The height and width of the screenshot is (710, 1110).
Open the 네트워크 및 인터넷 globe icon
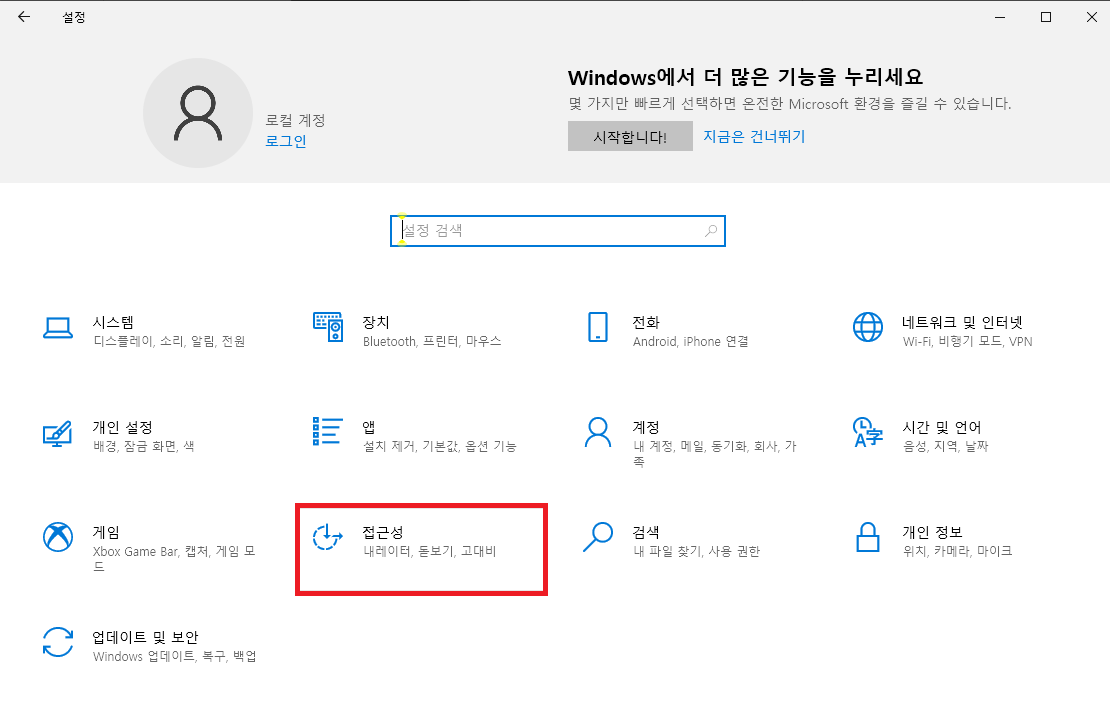pos(868,327)
